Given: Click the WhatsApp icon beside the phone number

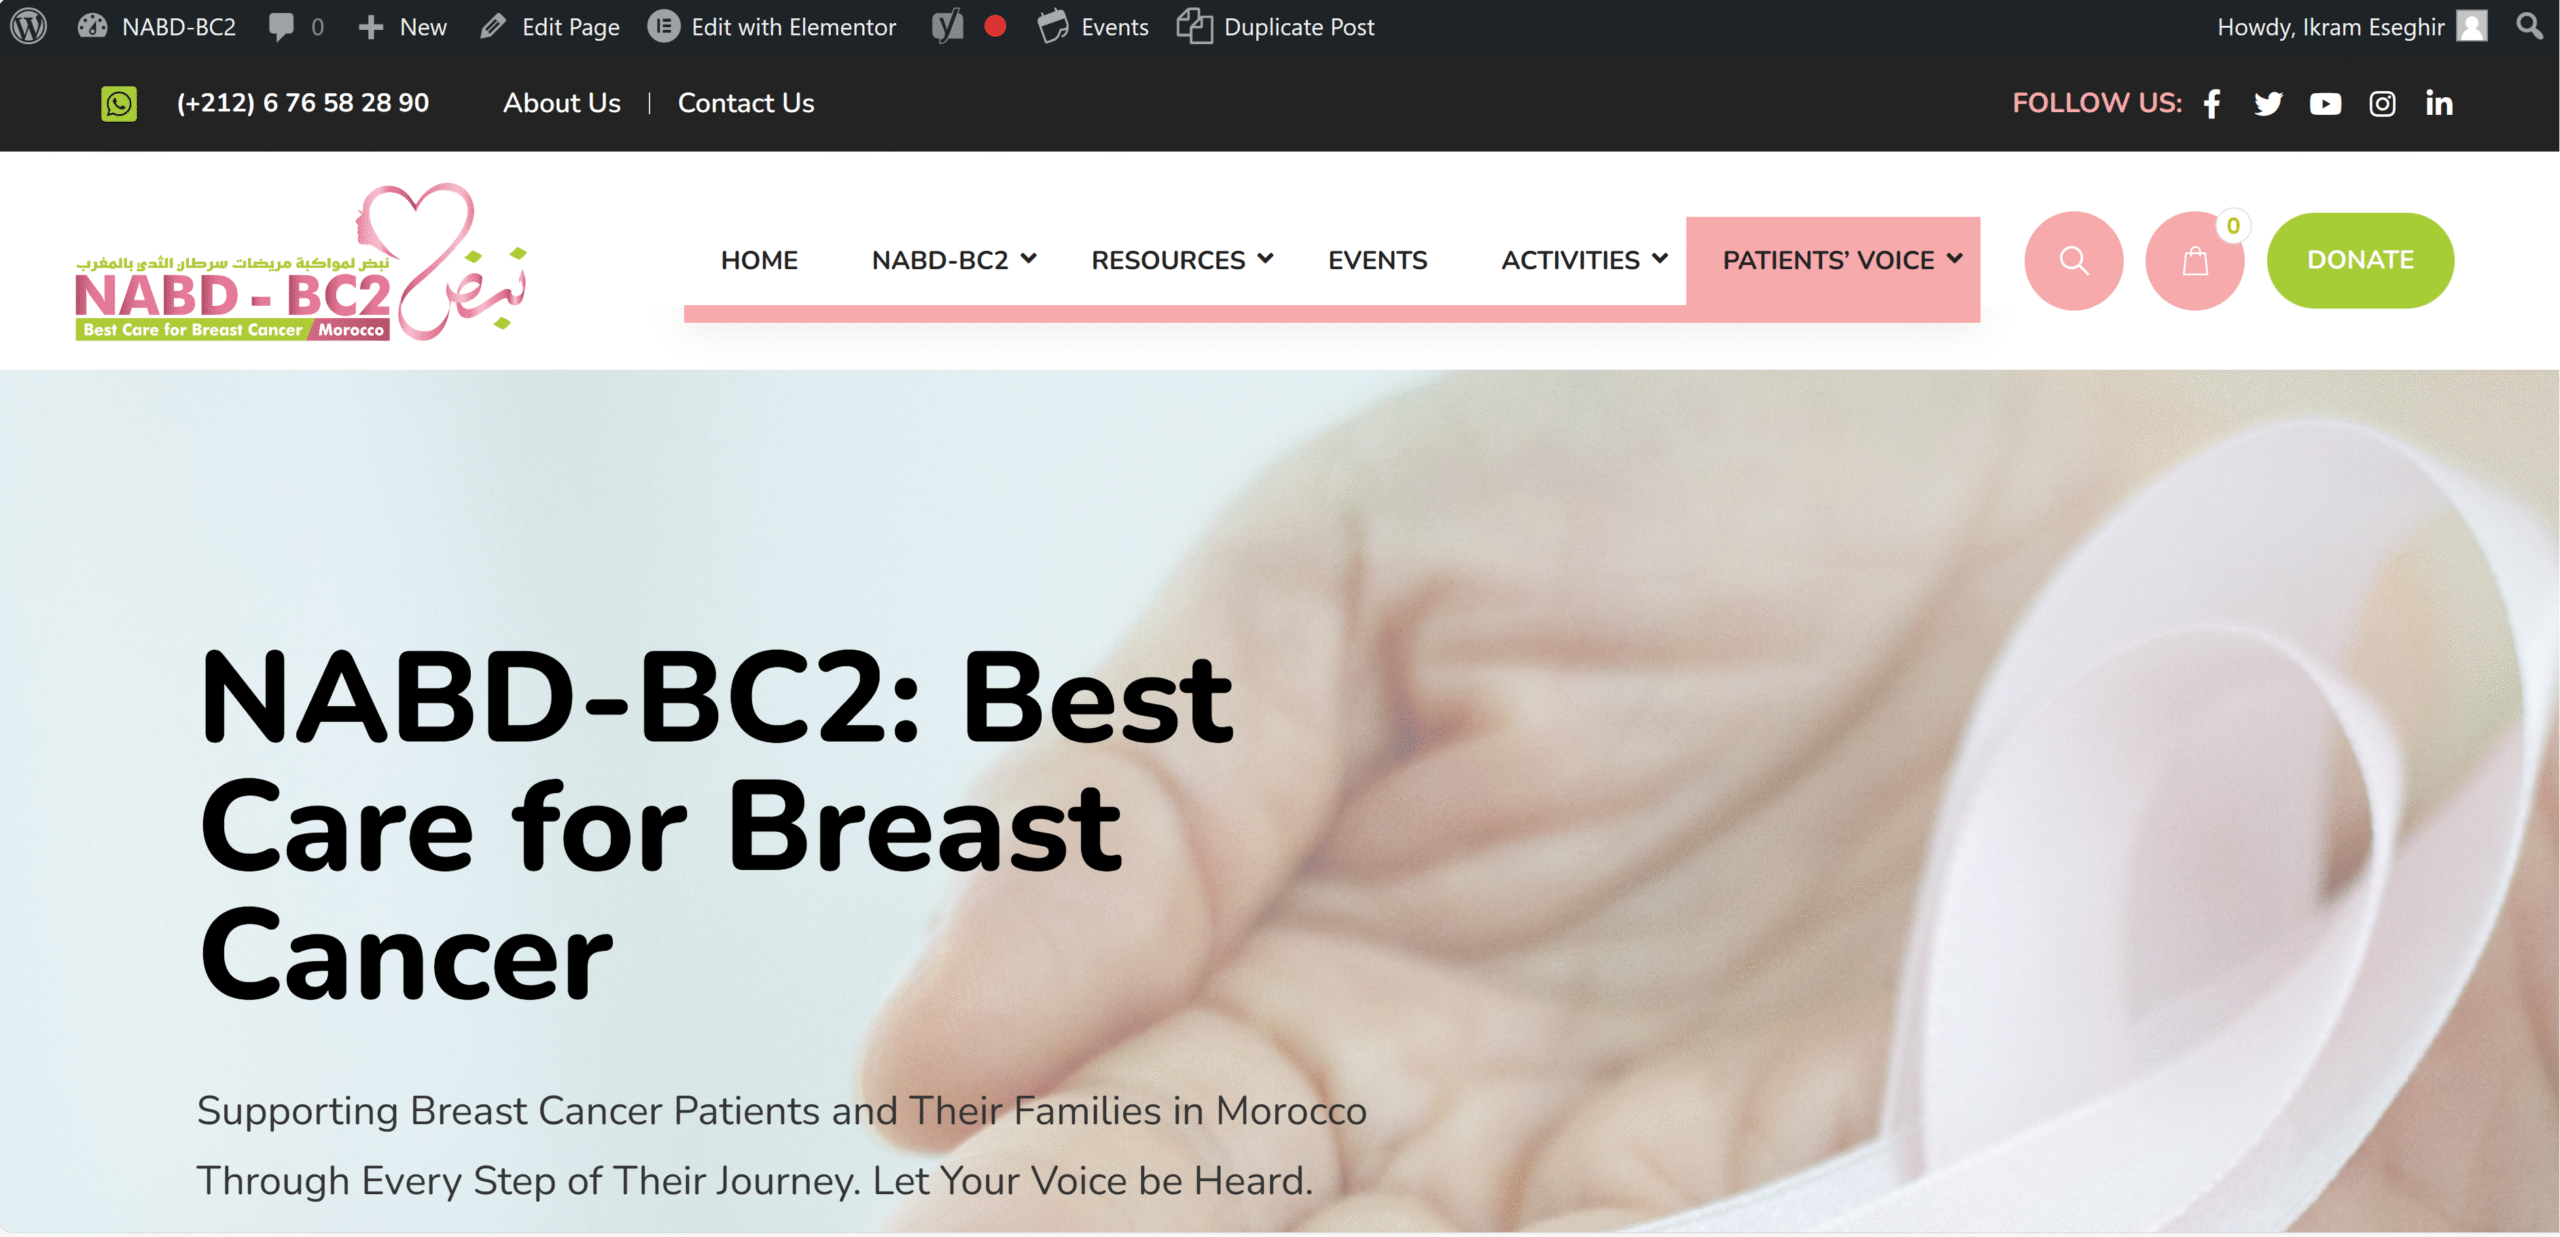Looking at the screenshot, I should click(119, 103).
